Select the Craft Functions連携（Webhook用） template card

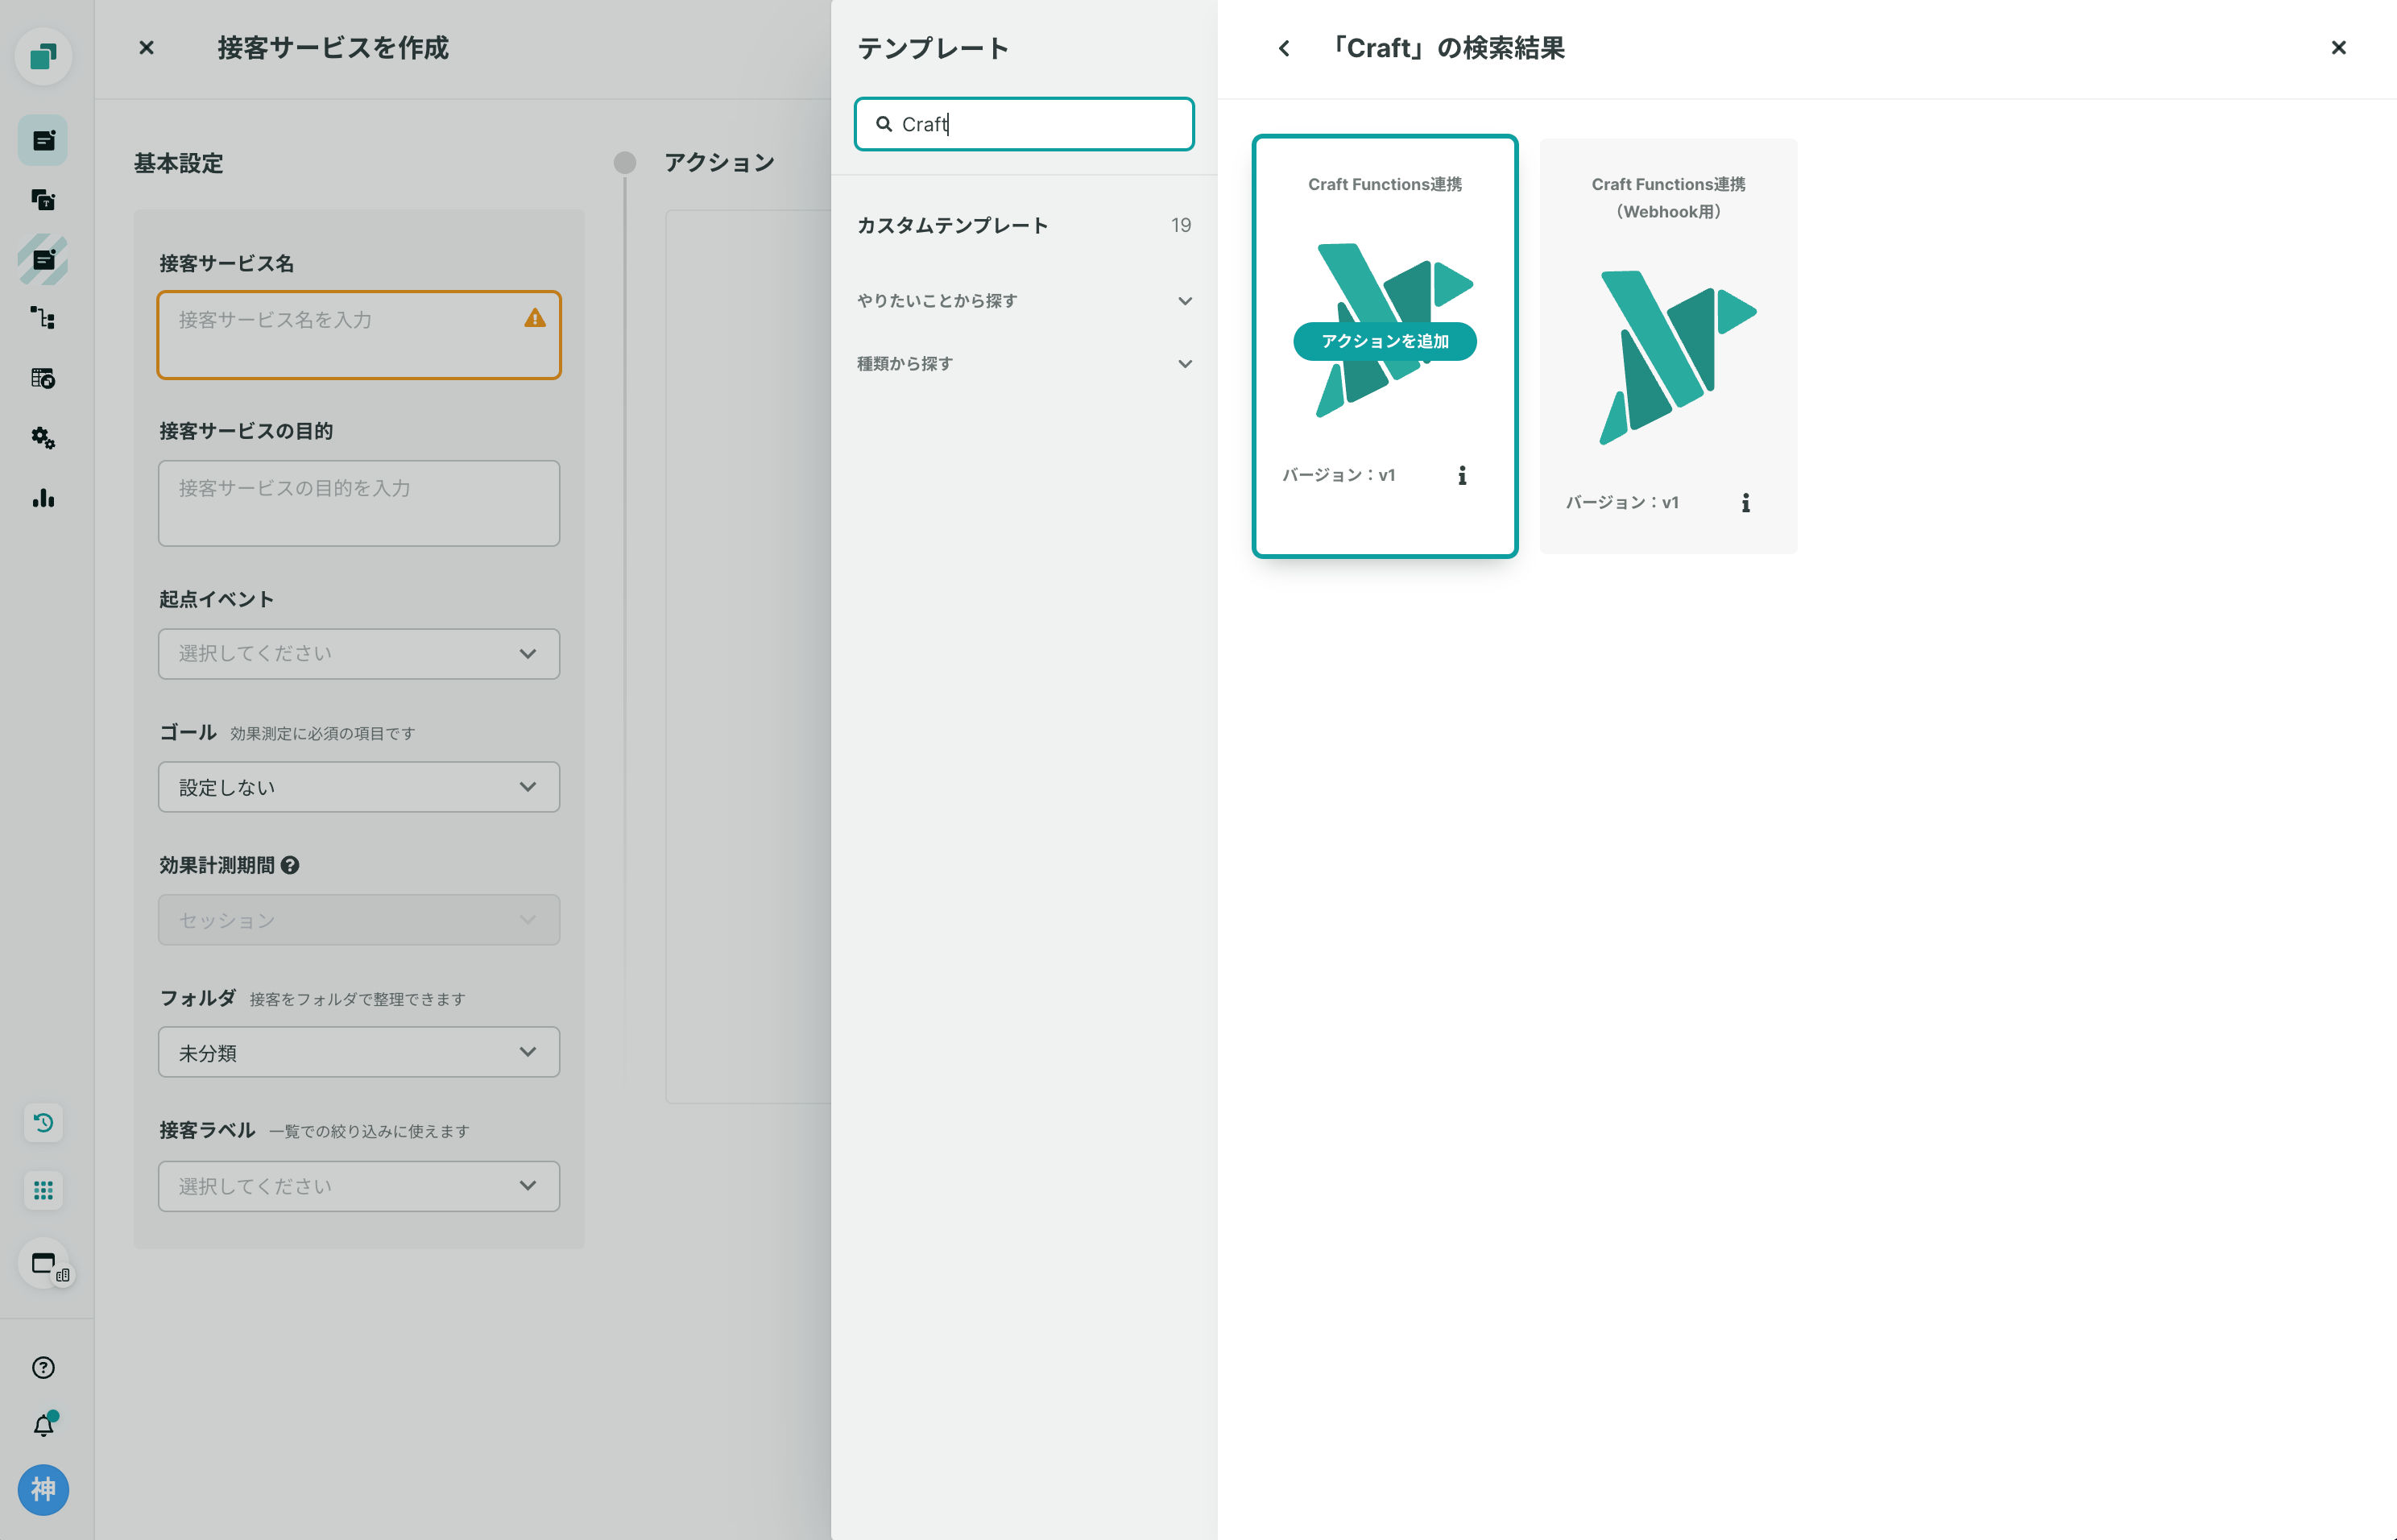click(x=1668, y=346)
